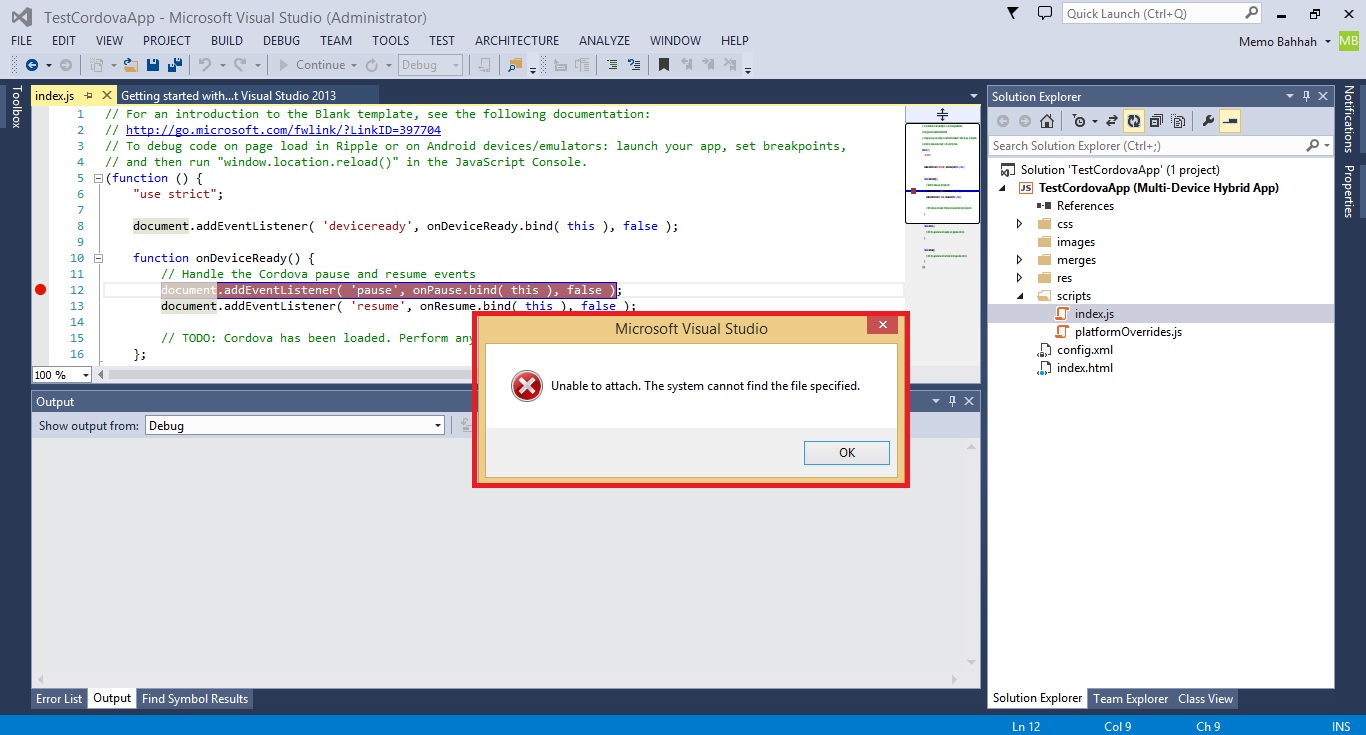Open the TOOLS menu
Screen dimensions: 1366x735
pyautogui.click(x=390, y=41)
